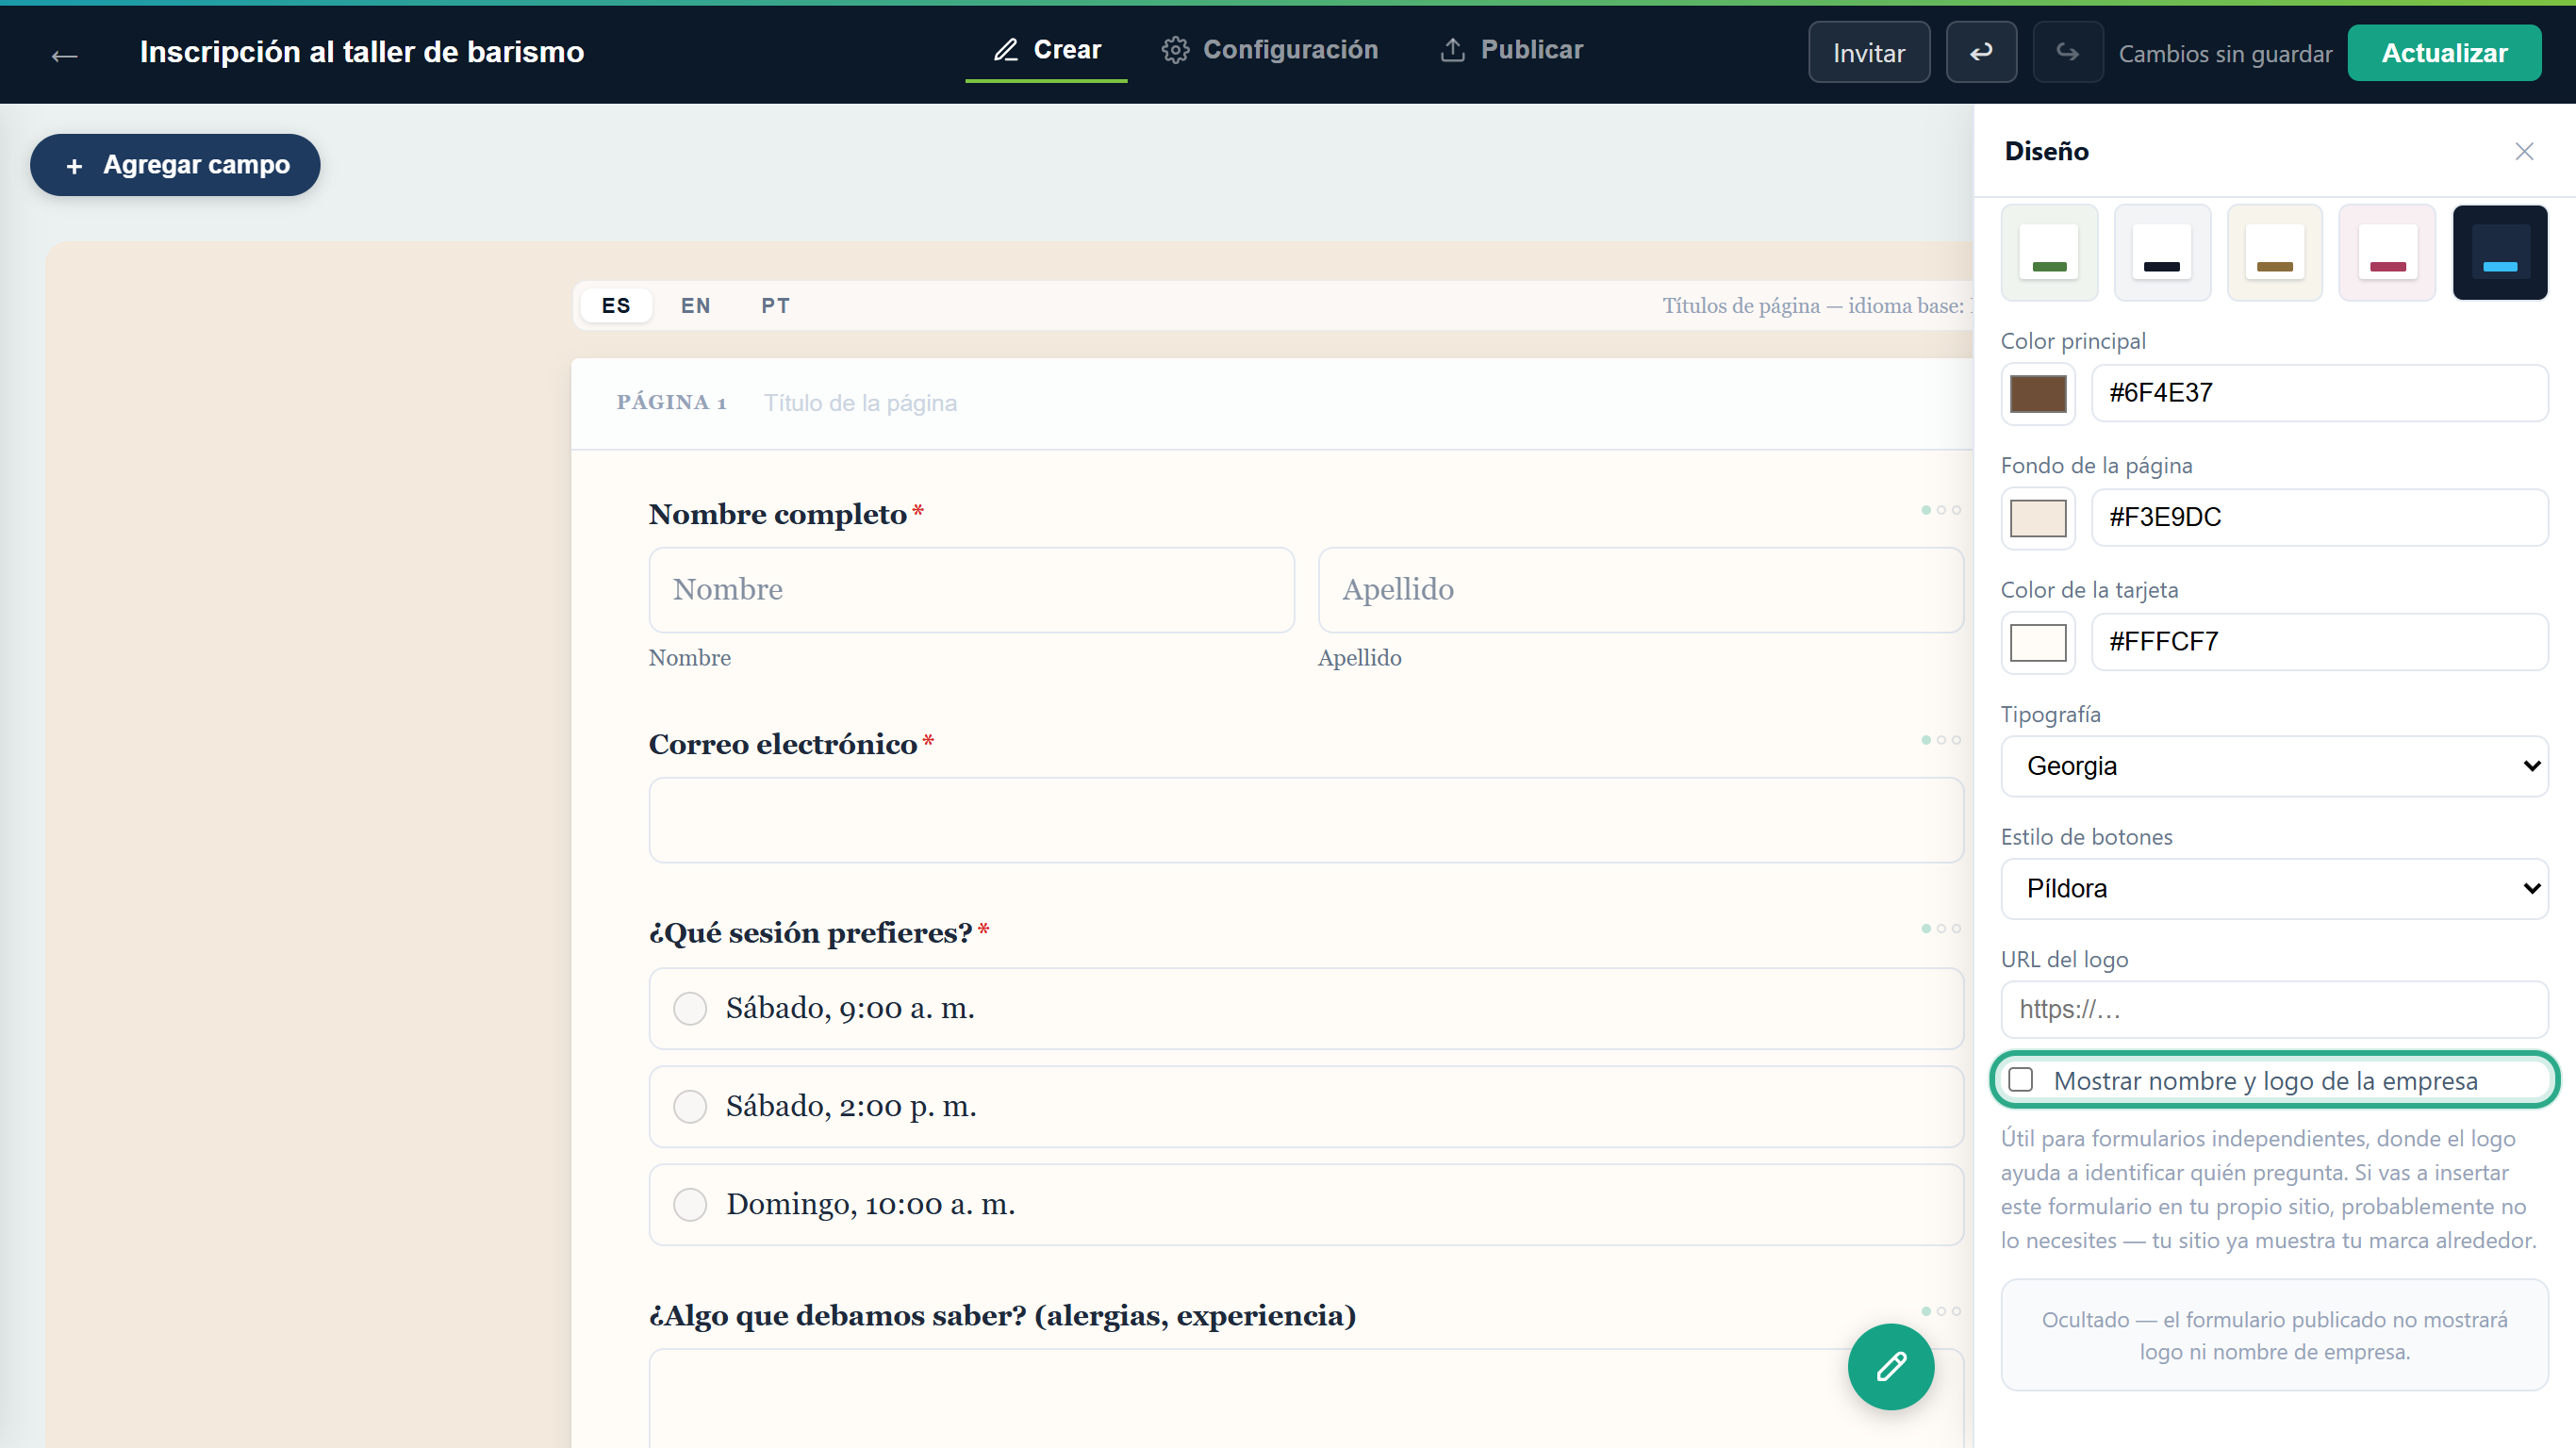2576x1448 pixels.
Task: Open the Color principal brown swatch
Action: click(x=2038, y=394)
